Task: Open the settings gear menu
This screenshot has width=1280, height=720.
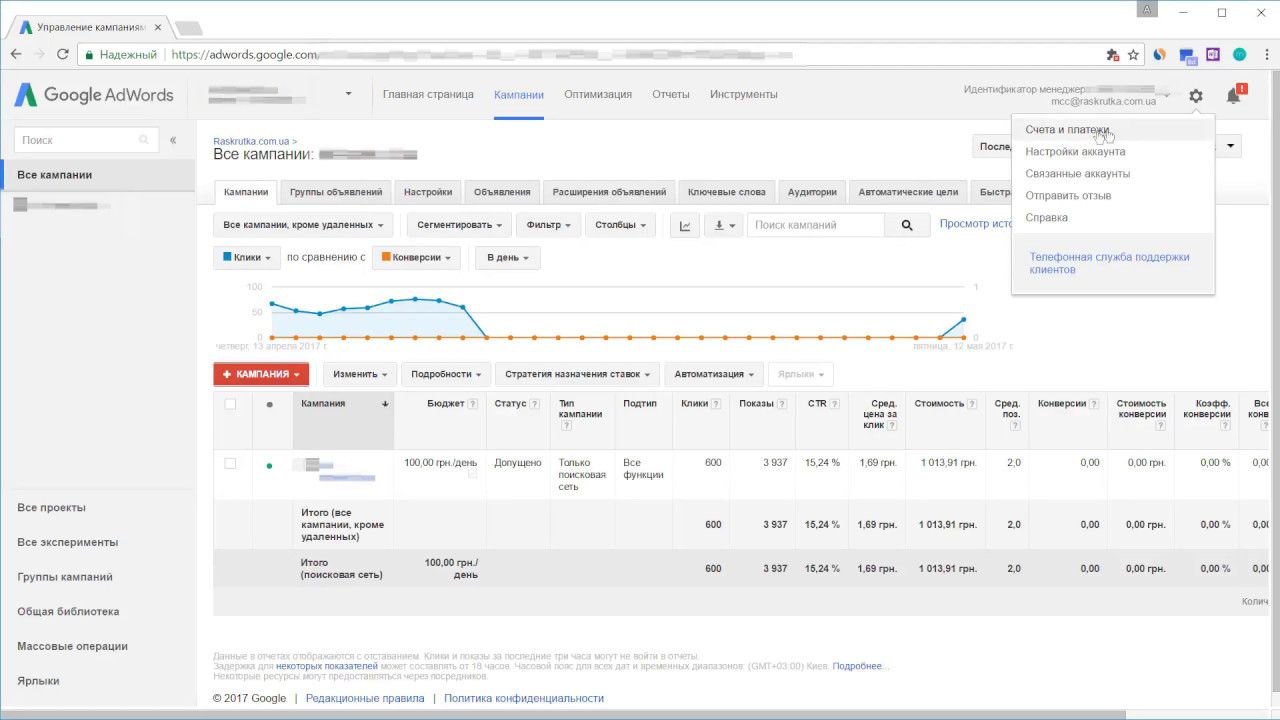Action: point(1196,96)
